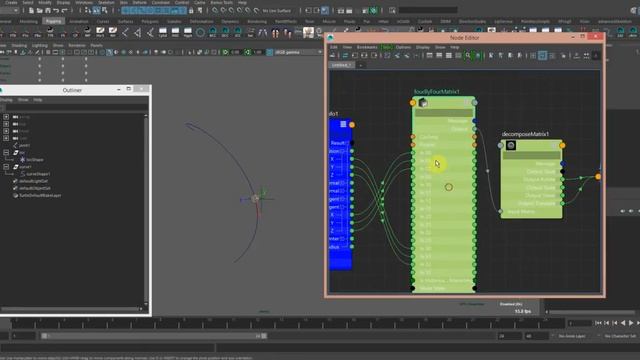Open the sRGB gamma dropdown
Screen dimensions: 640x360
298,52
